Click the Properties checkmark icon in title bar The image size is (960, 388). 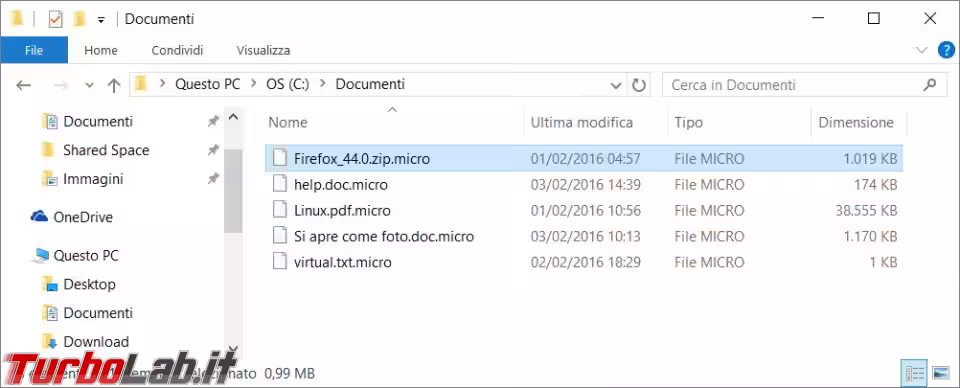[56, 20]
